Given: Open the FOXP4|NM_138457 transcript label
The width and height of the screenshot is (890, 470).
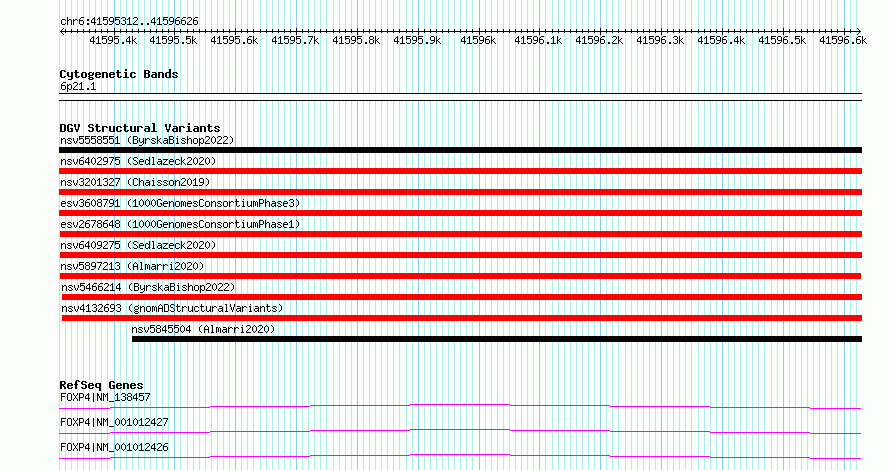Looking at the screenshot, I should (x=105, y=397).
